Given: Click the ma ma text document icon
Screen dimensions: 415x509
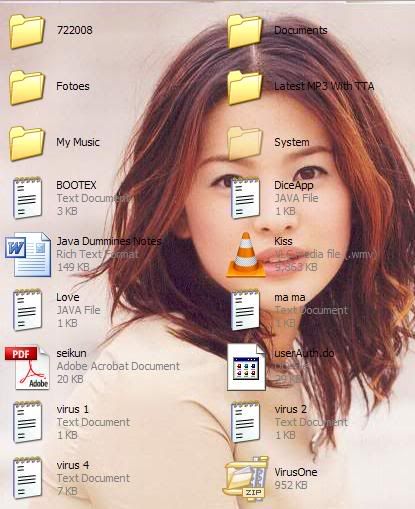Looking at the screenshot, I should [245, 310].
